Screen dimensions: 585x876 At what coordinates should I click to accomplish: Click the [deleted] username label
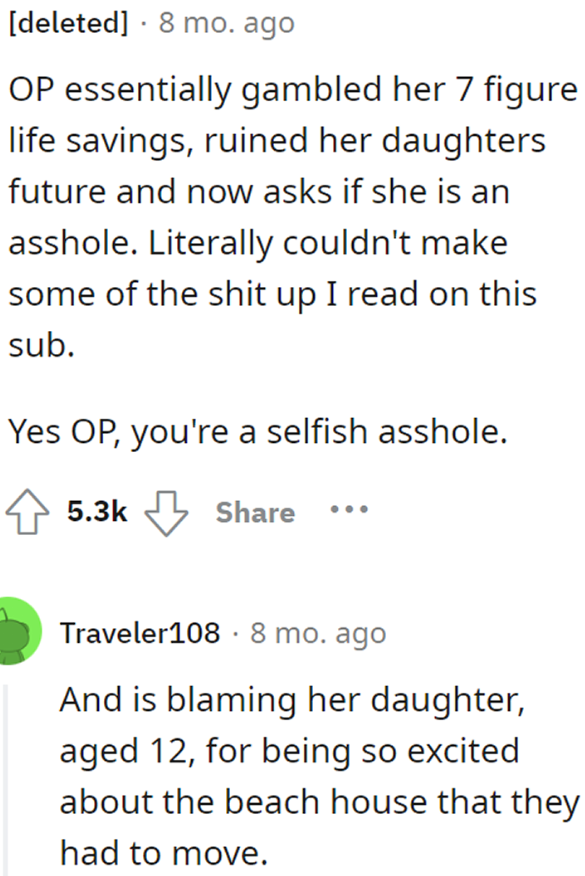[65, 22]
